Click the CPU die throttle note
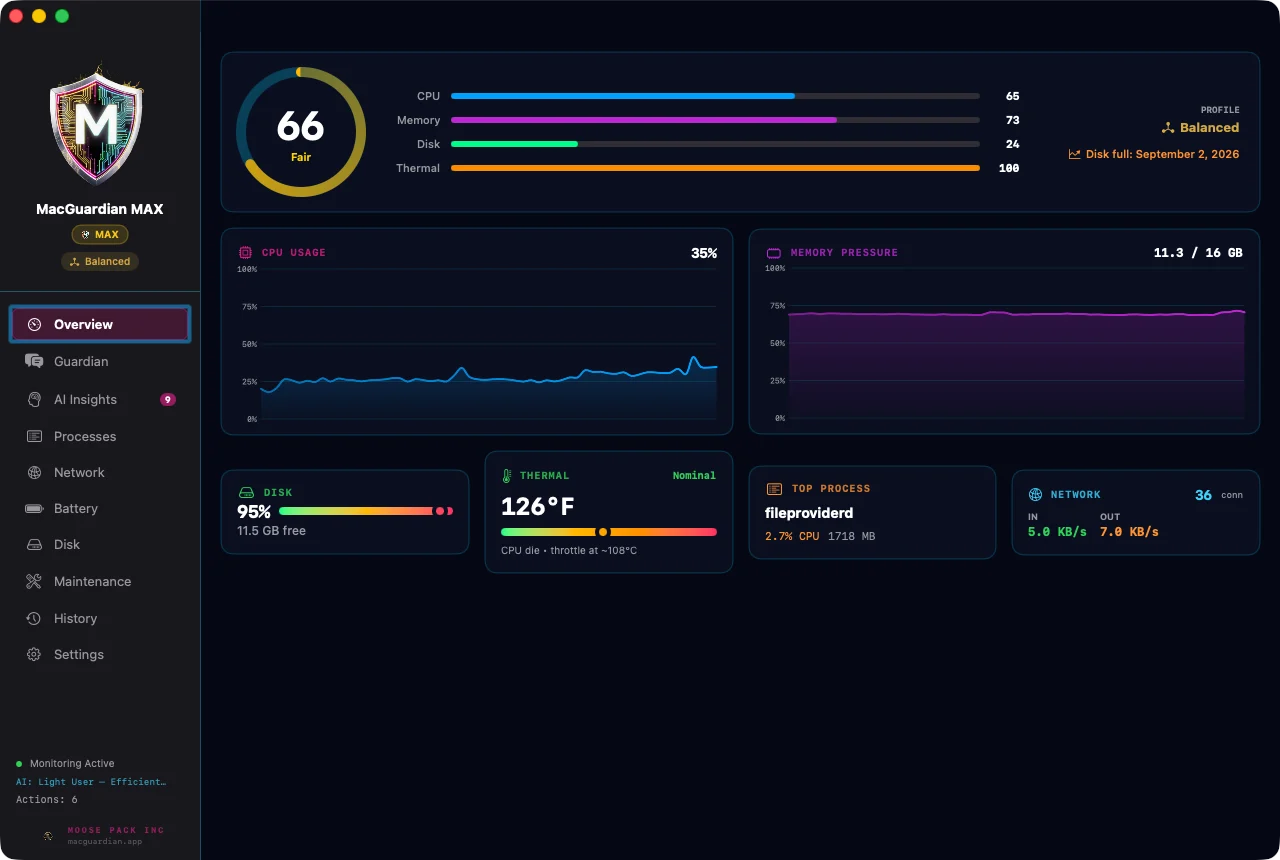The image size is (1280, 860). pyautogui.click(x=569, y=551)
